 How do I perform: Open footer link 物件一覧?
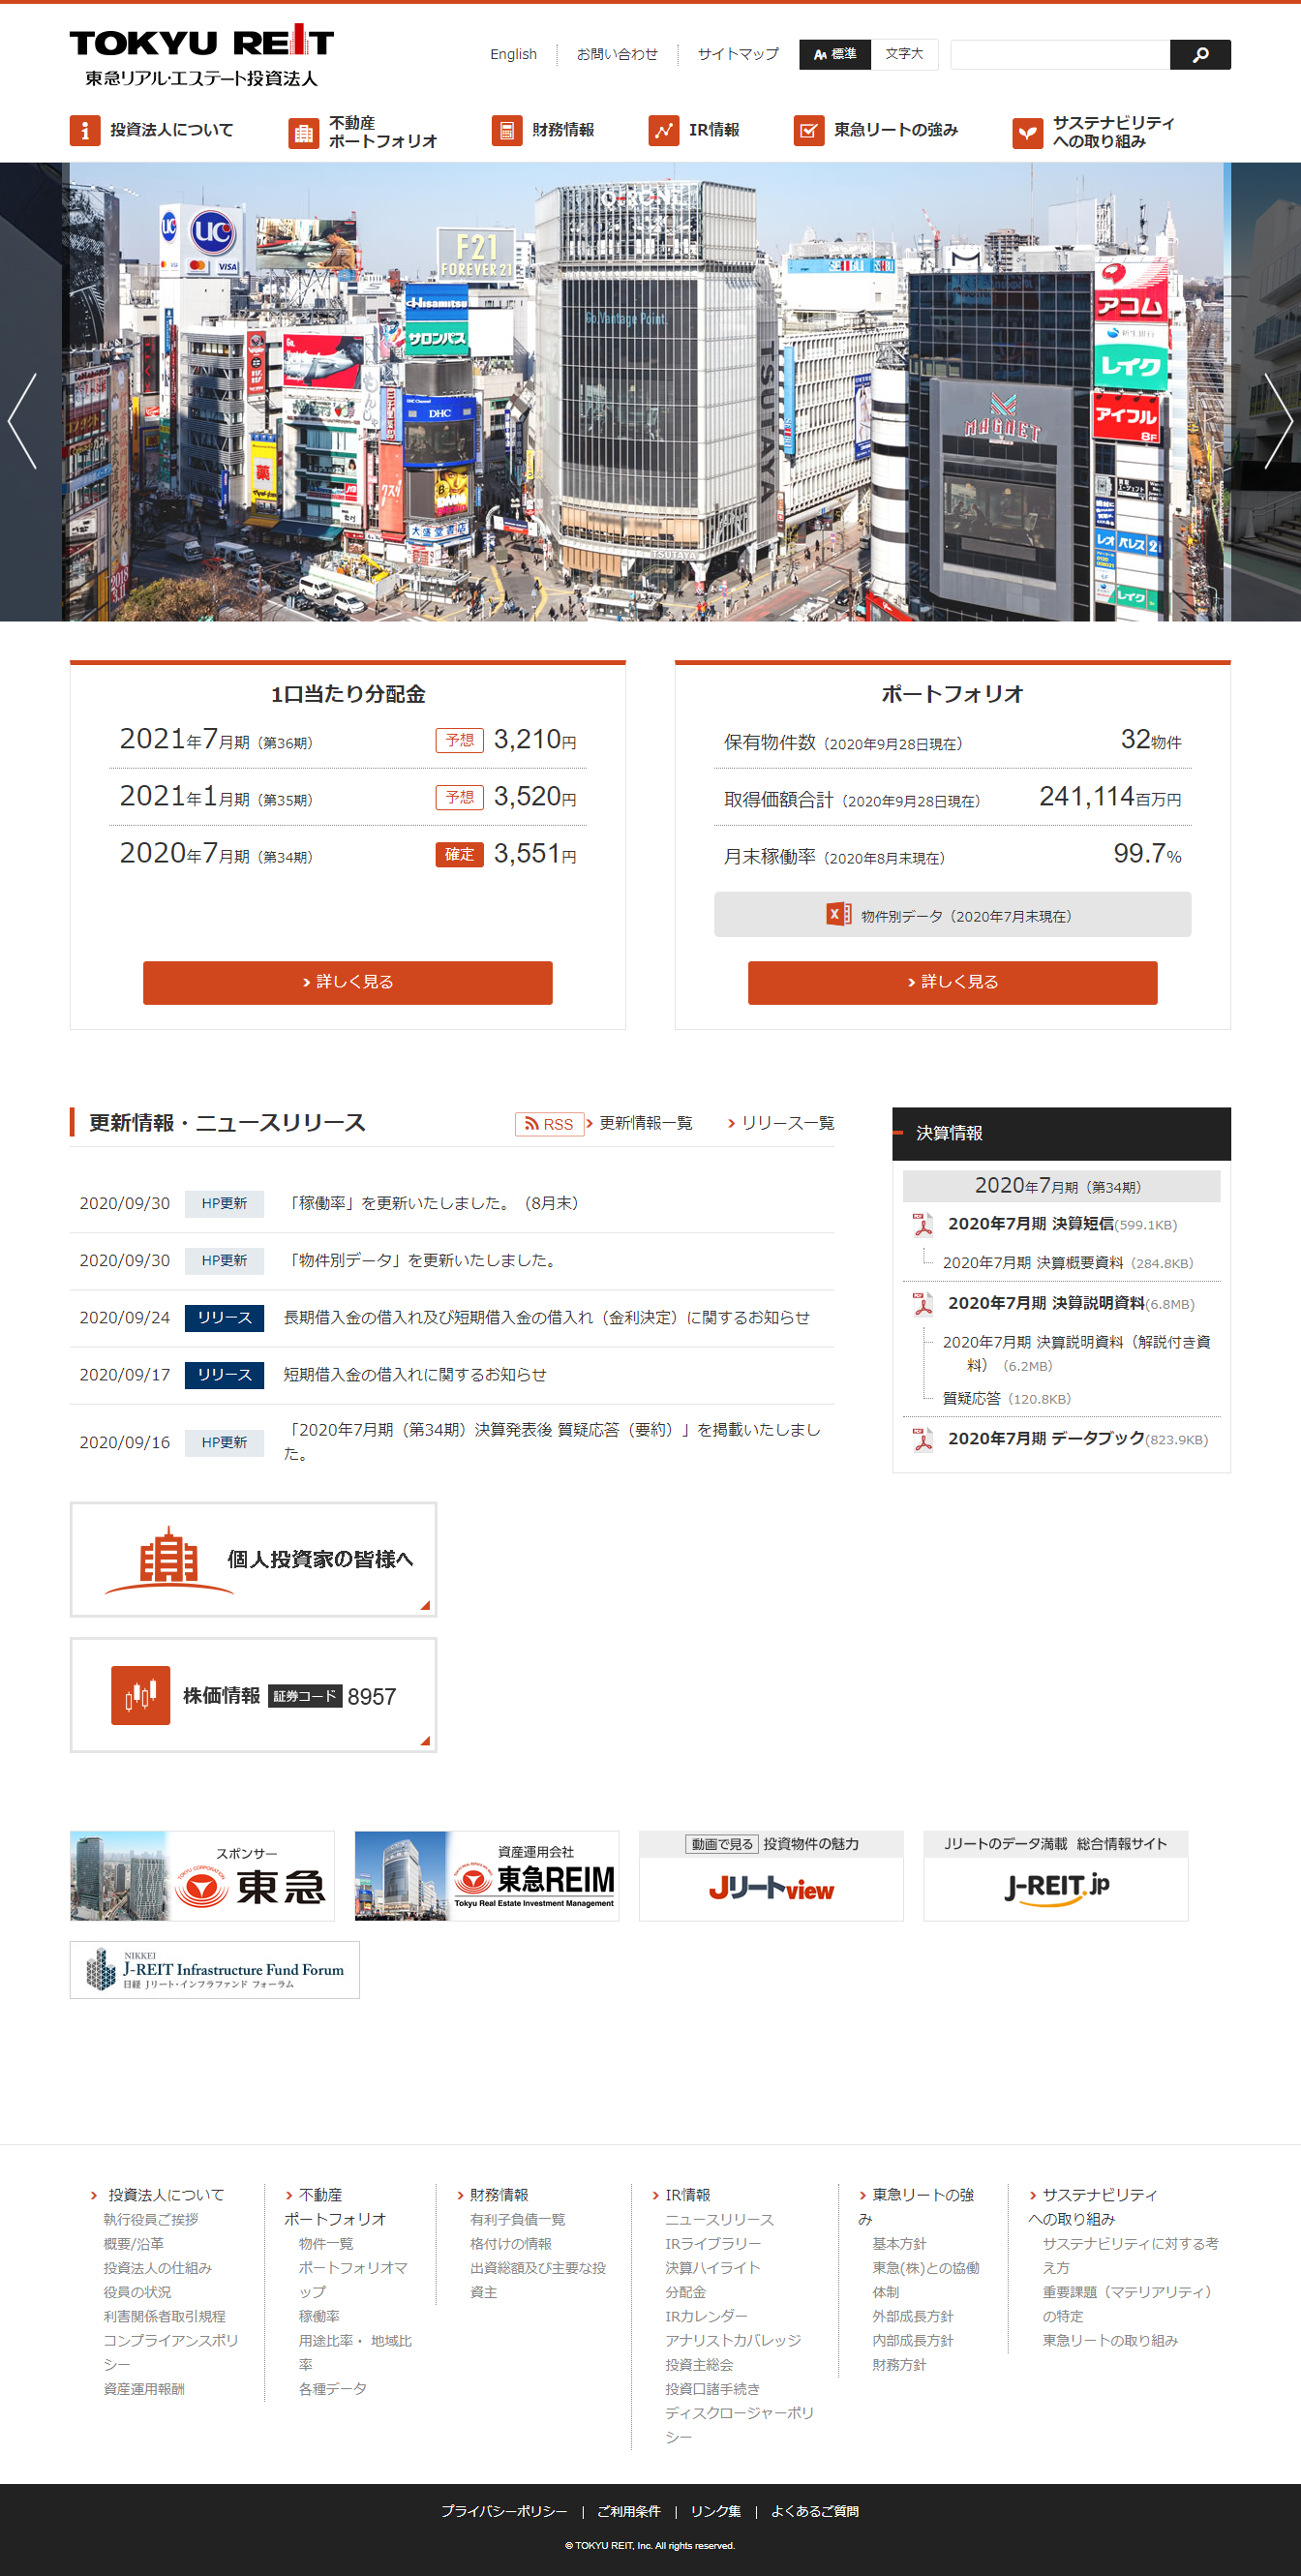coord(326,2243)
